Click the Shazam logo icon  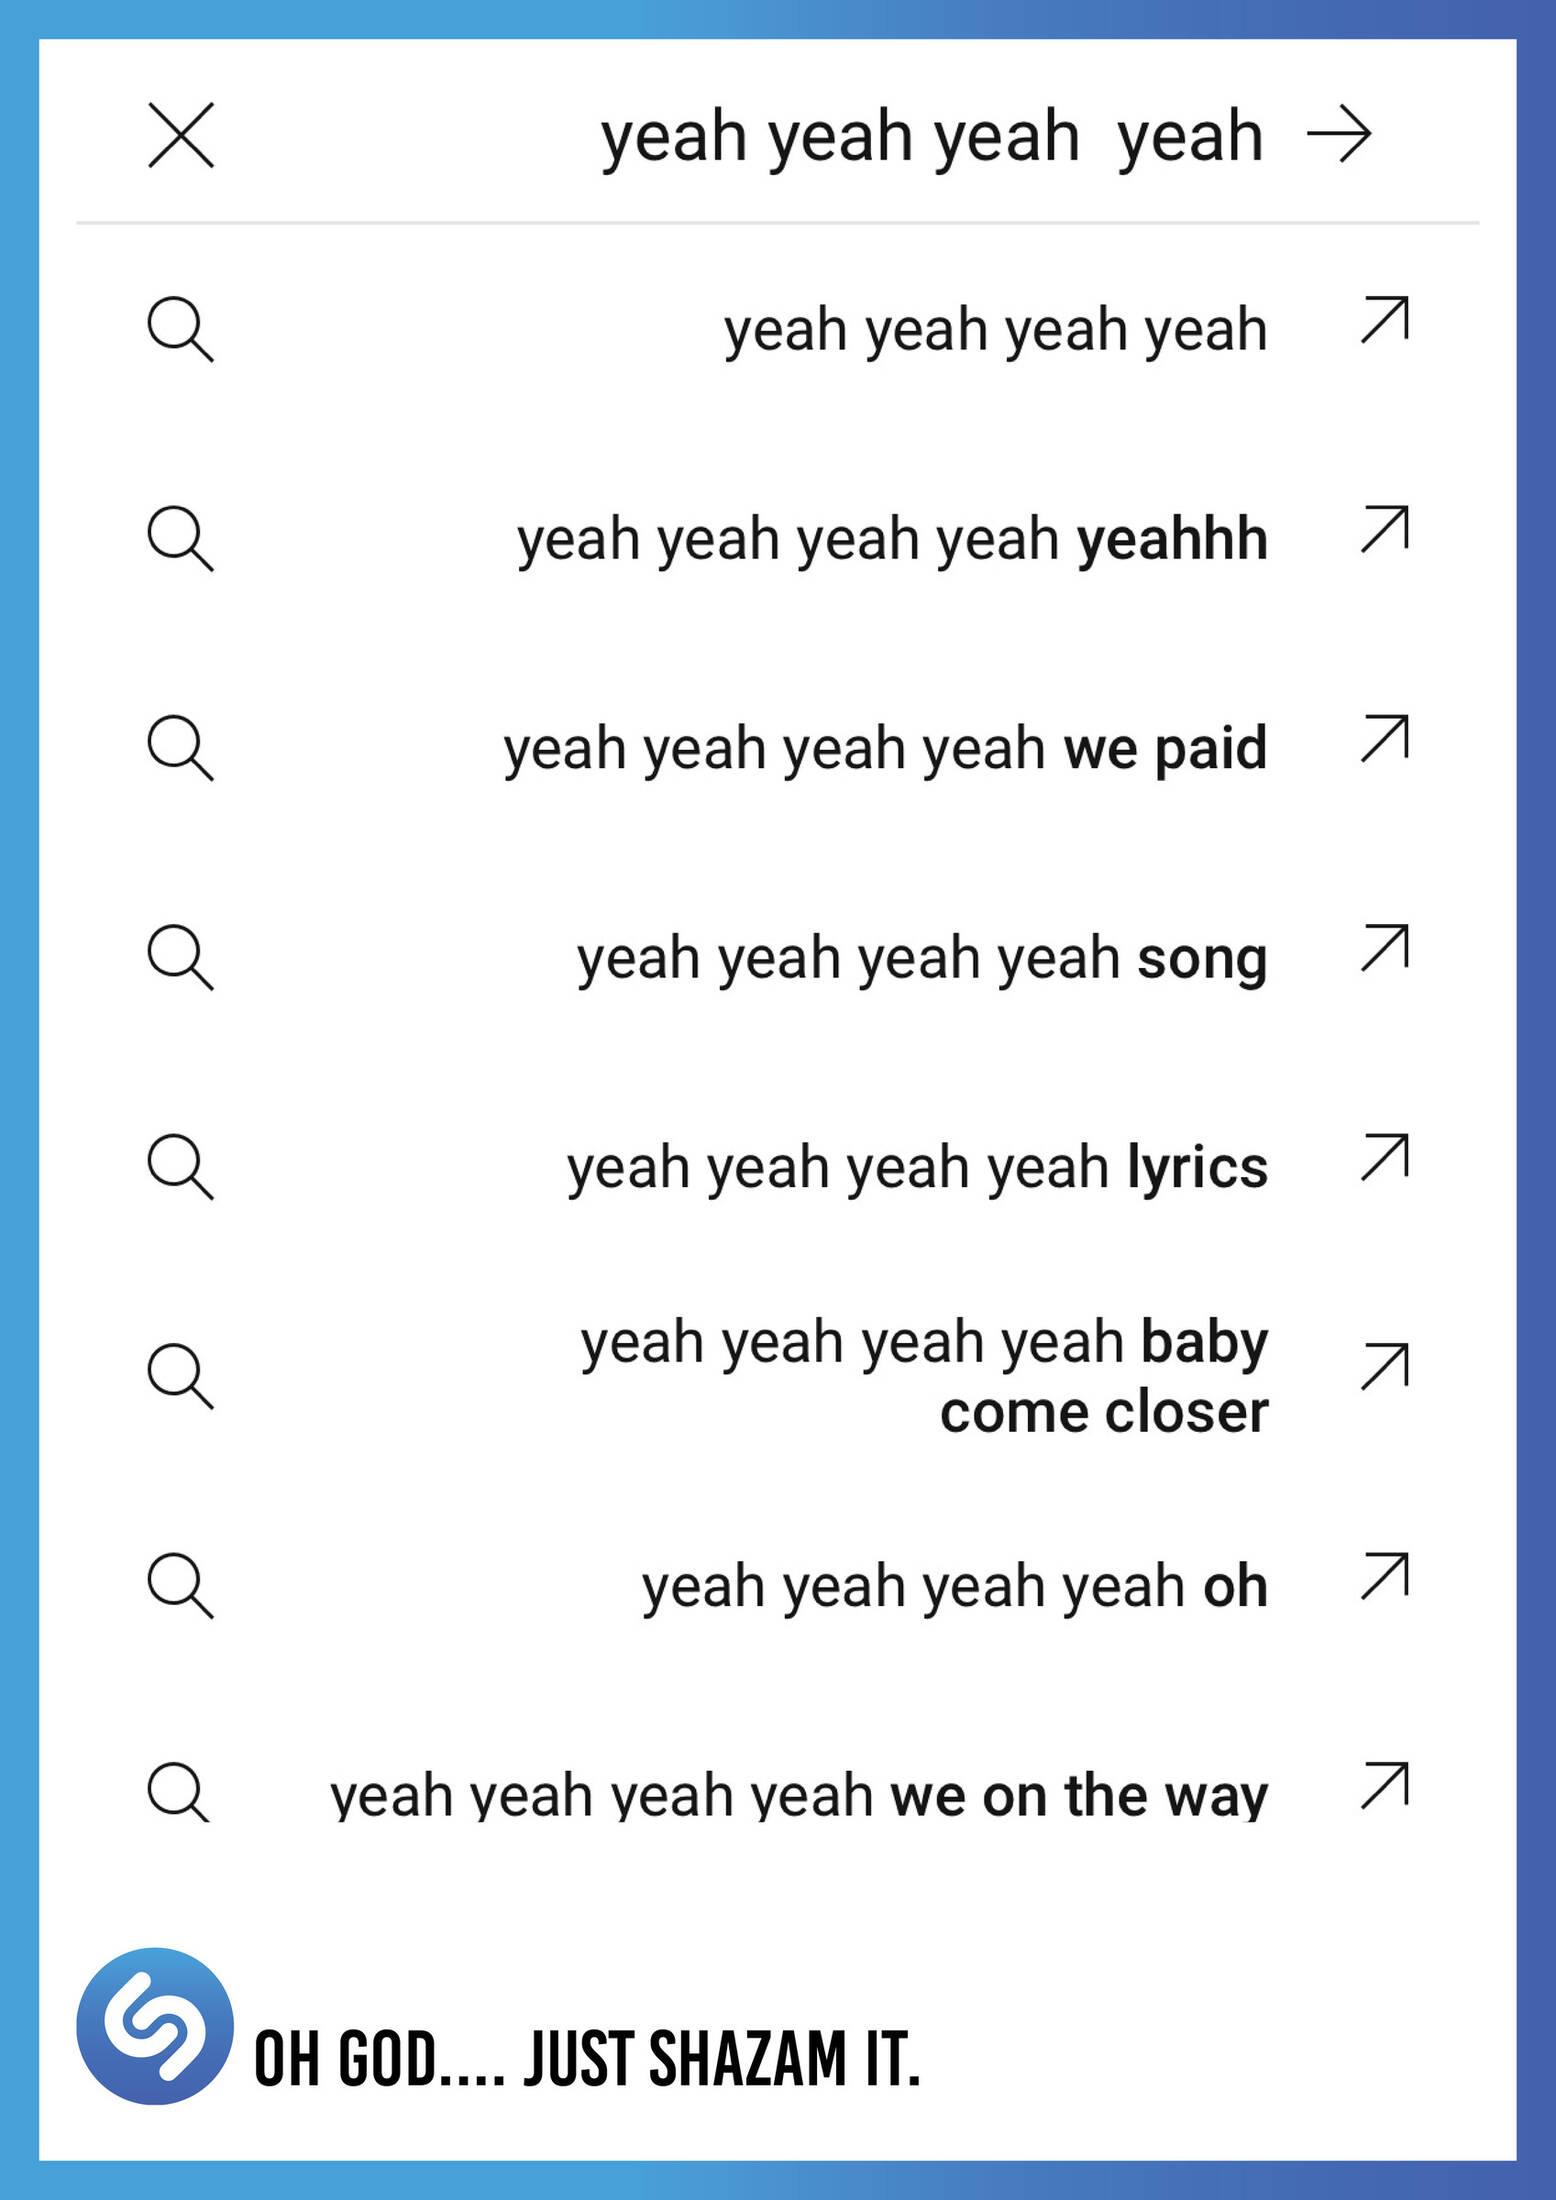pyautogui.click(x=155, y=2026)
